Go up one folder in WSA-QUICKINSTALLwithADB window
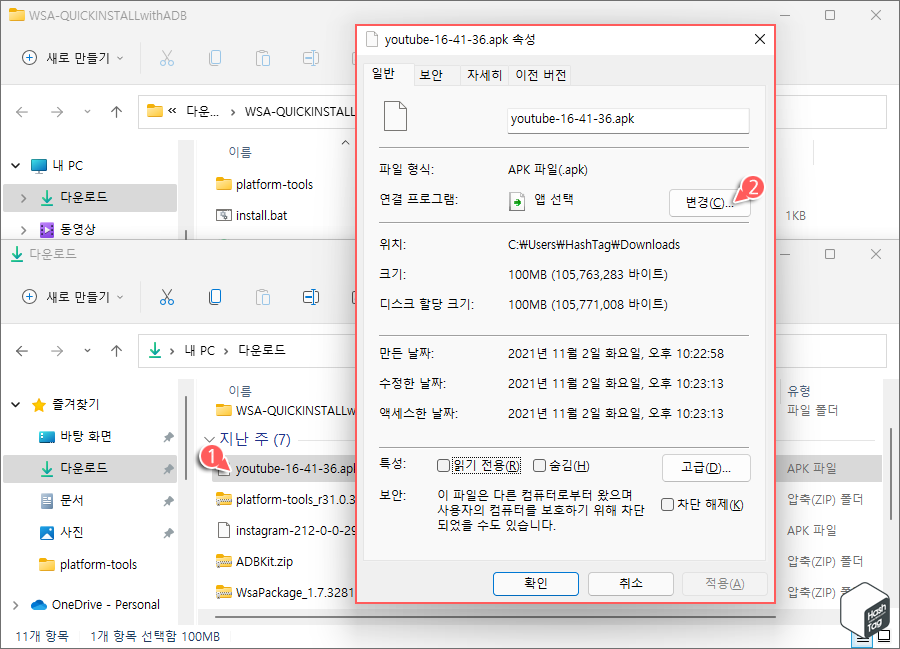The width and height of the screenshot is (900, 649). pos(117,112)
